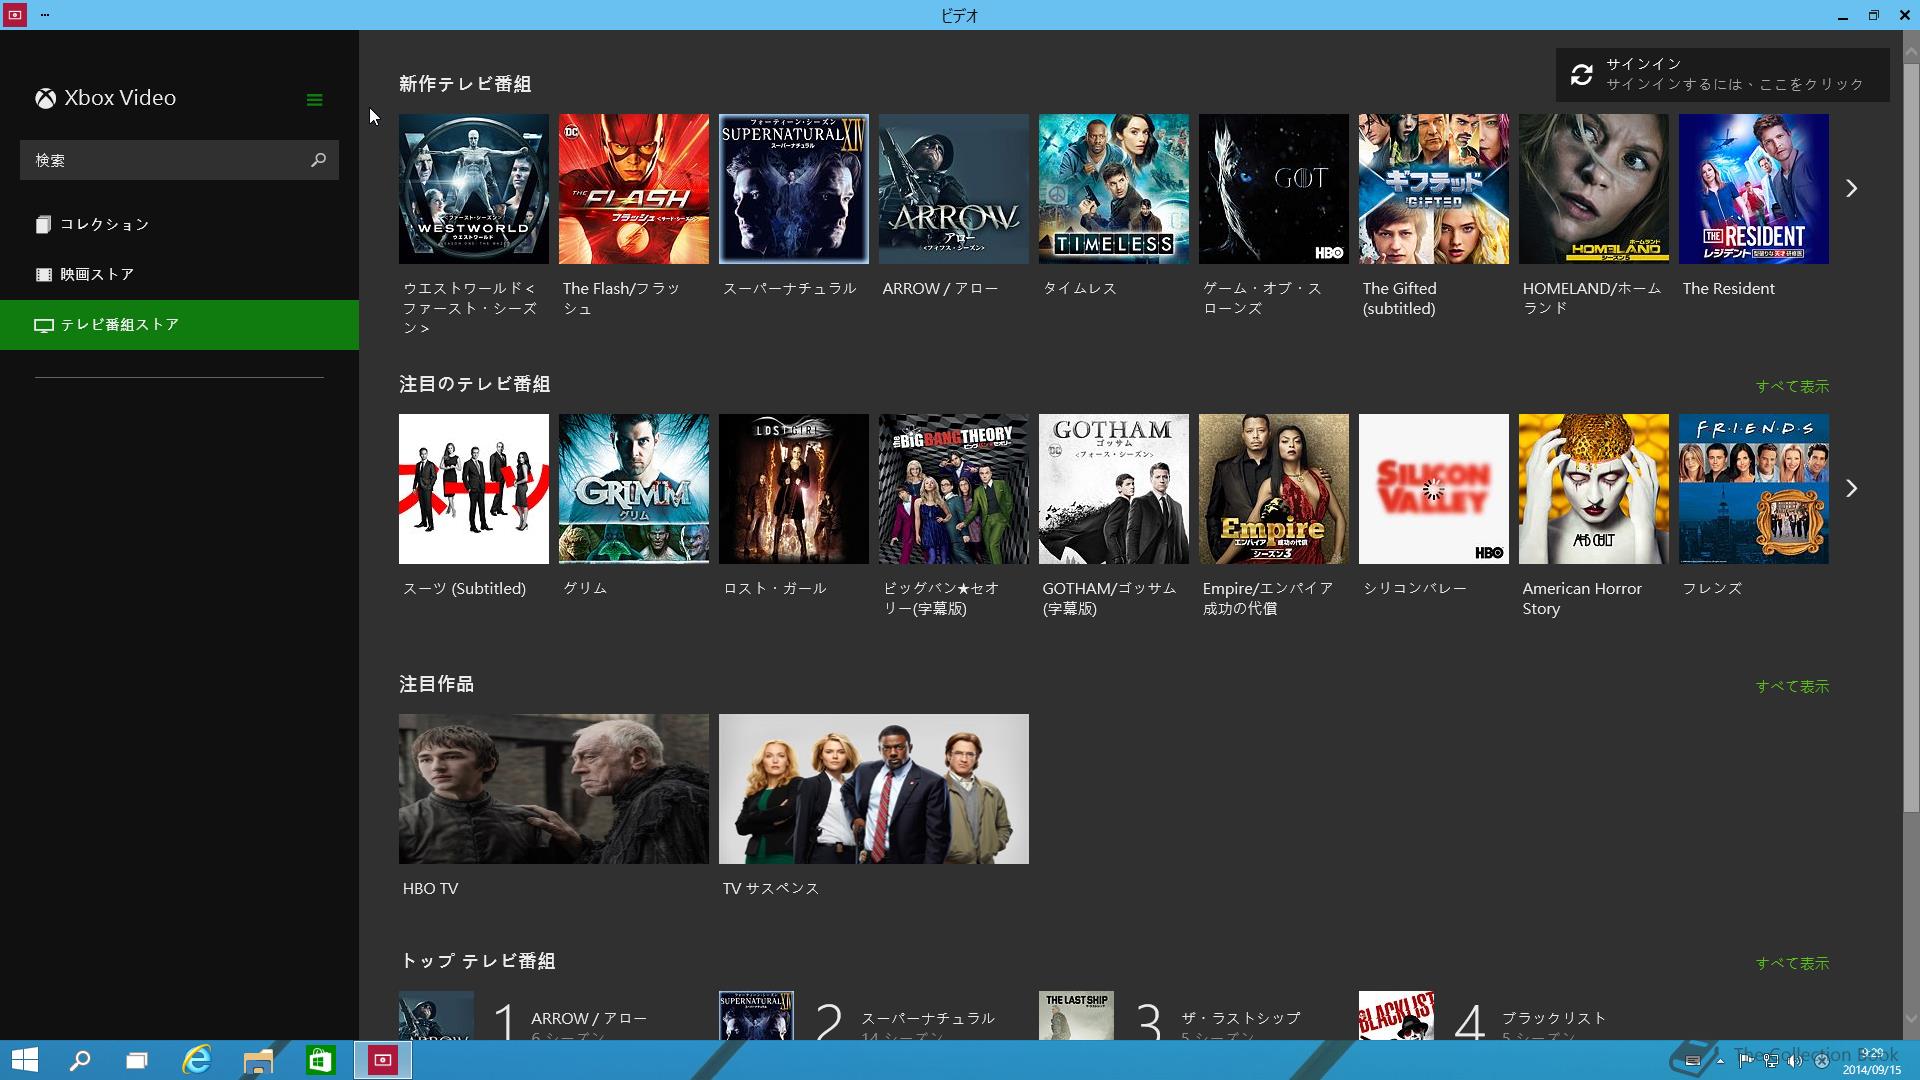Click the The Gifted (subtitled) title

[1400, 298]
